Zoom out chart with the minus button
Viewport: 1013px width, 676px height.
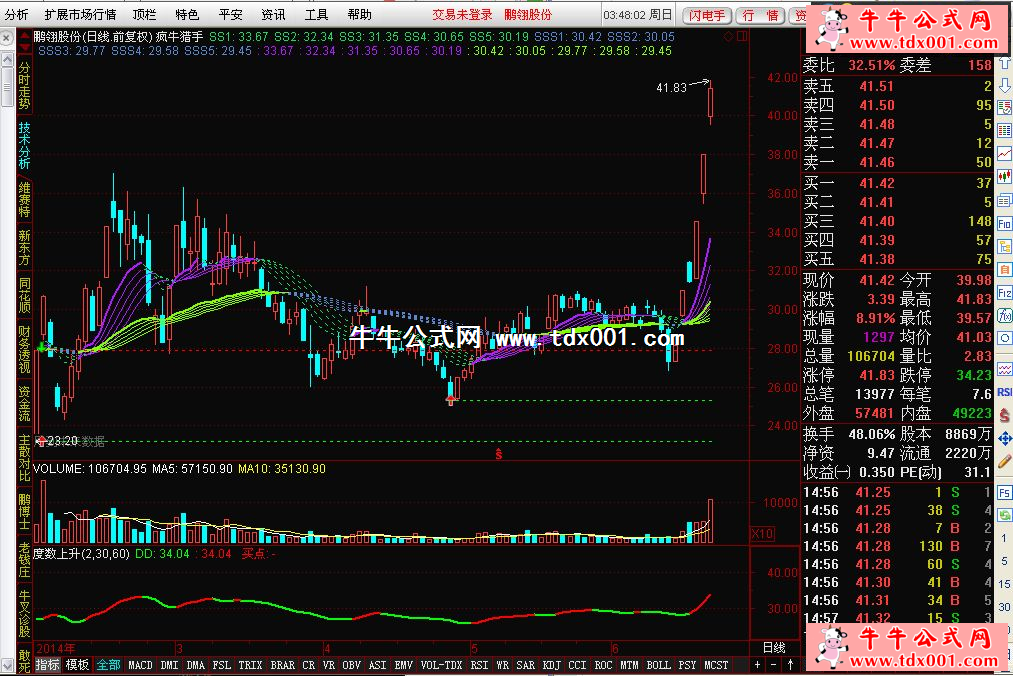coord(774,664)
